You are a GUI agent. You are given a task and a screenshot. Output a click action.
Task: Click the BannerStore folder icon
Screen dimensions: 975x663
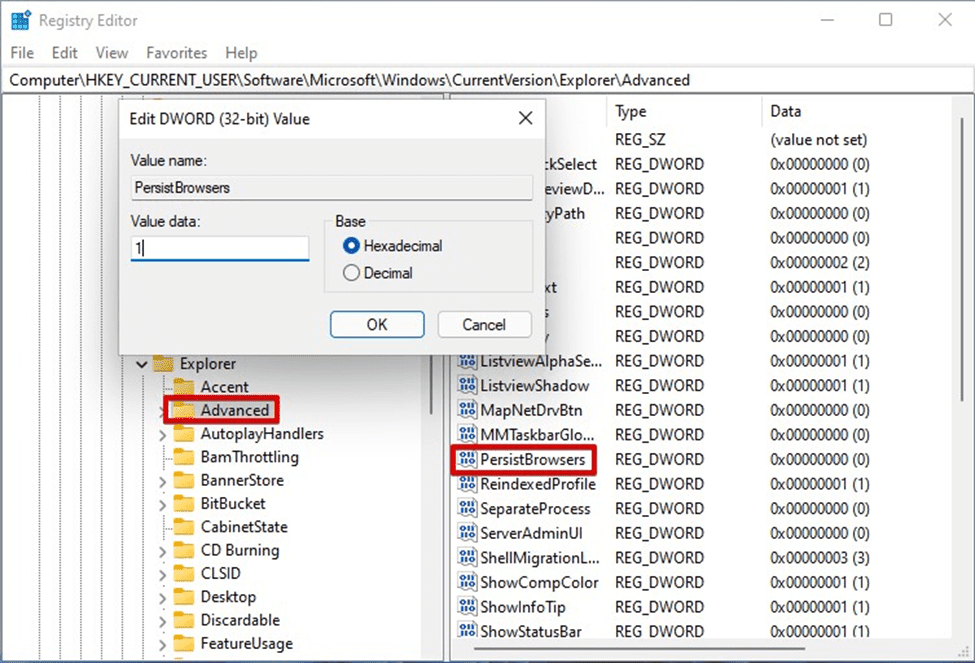183,481
